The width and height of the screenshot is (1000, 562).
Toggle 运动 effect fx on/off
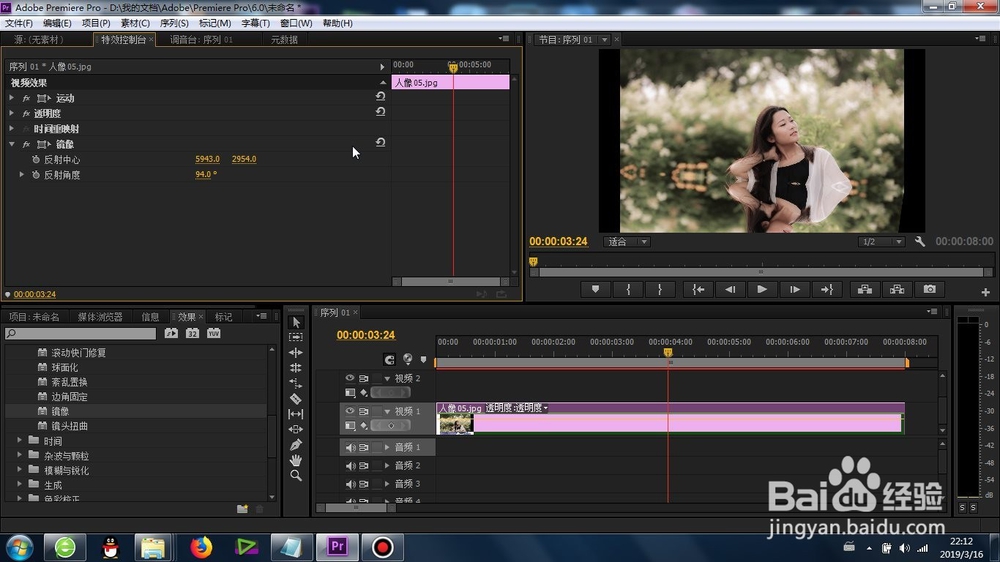[26, 98]
